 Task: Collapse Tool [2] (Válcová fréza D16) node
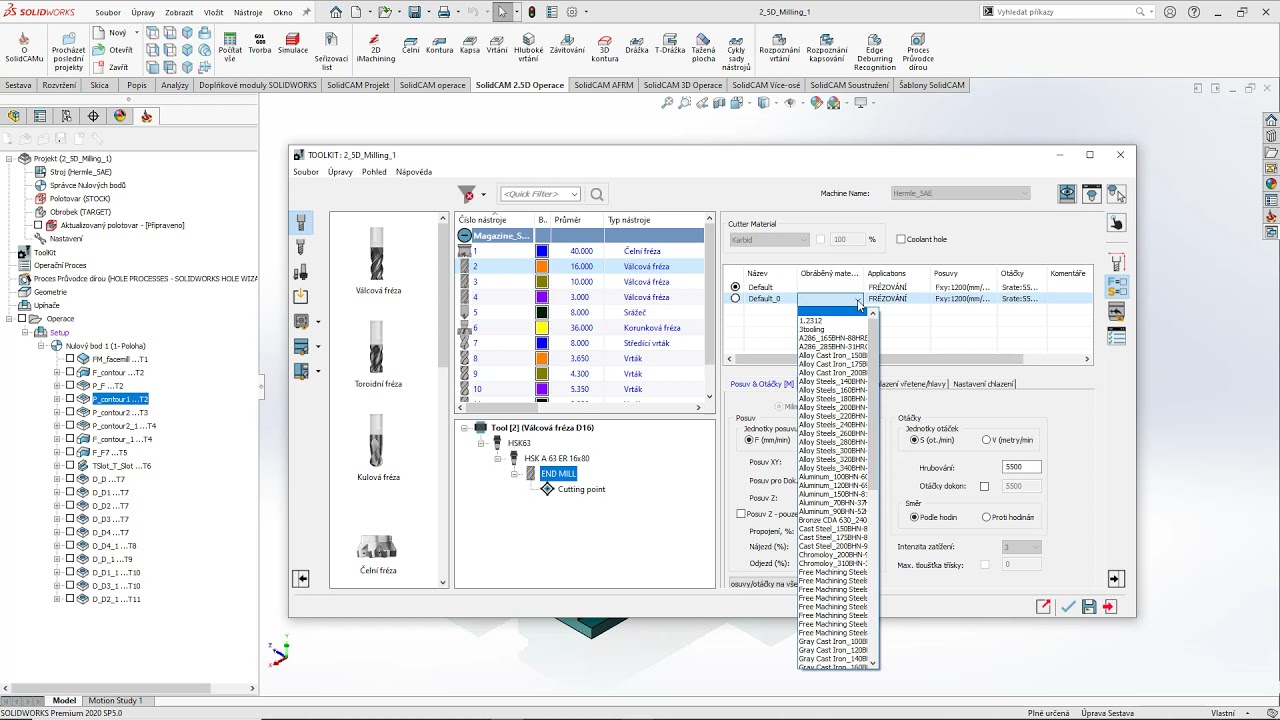point(465,428)
